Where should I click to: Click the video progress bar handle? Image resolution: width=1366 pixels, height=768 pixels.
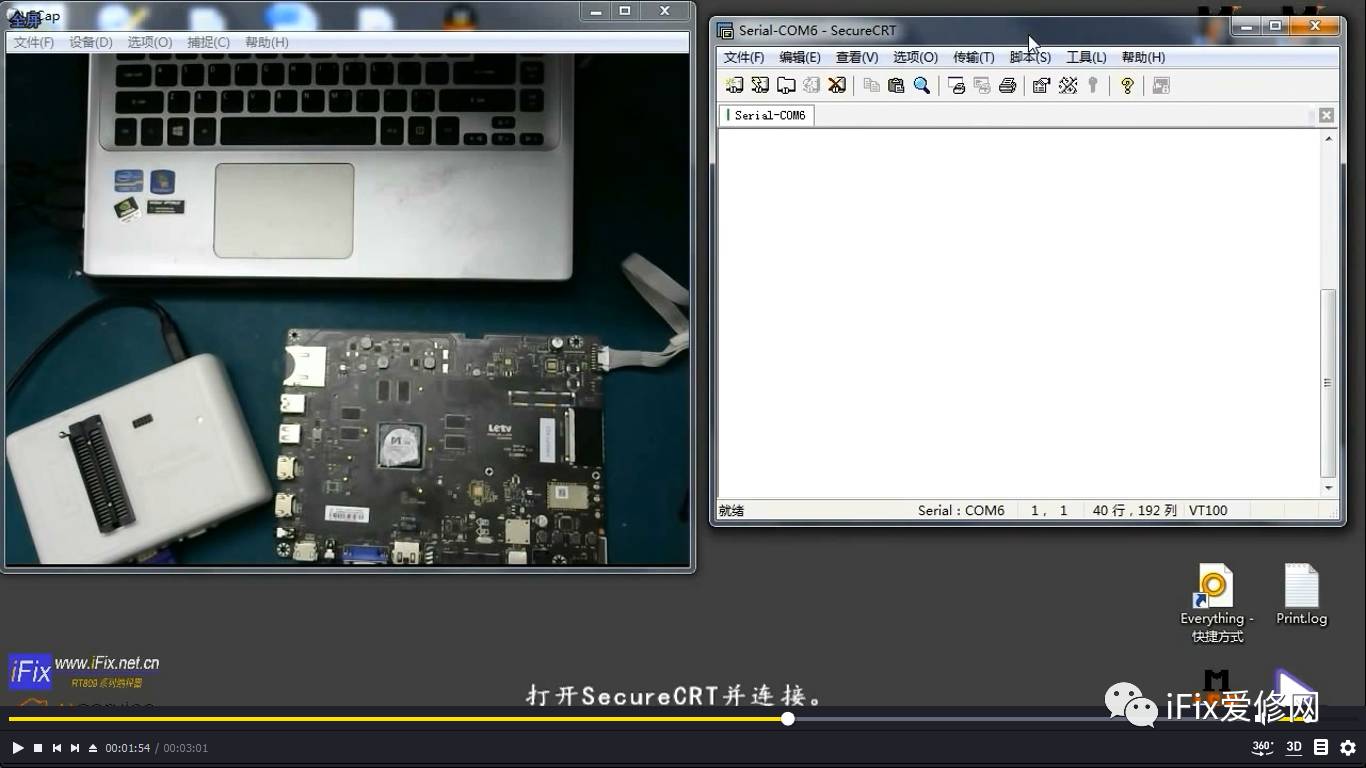788,719
